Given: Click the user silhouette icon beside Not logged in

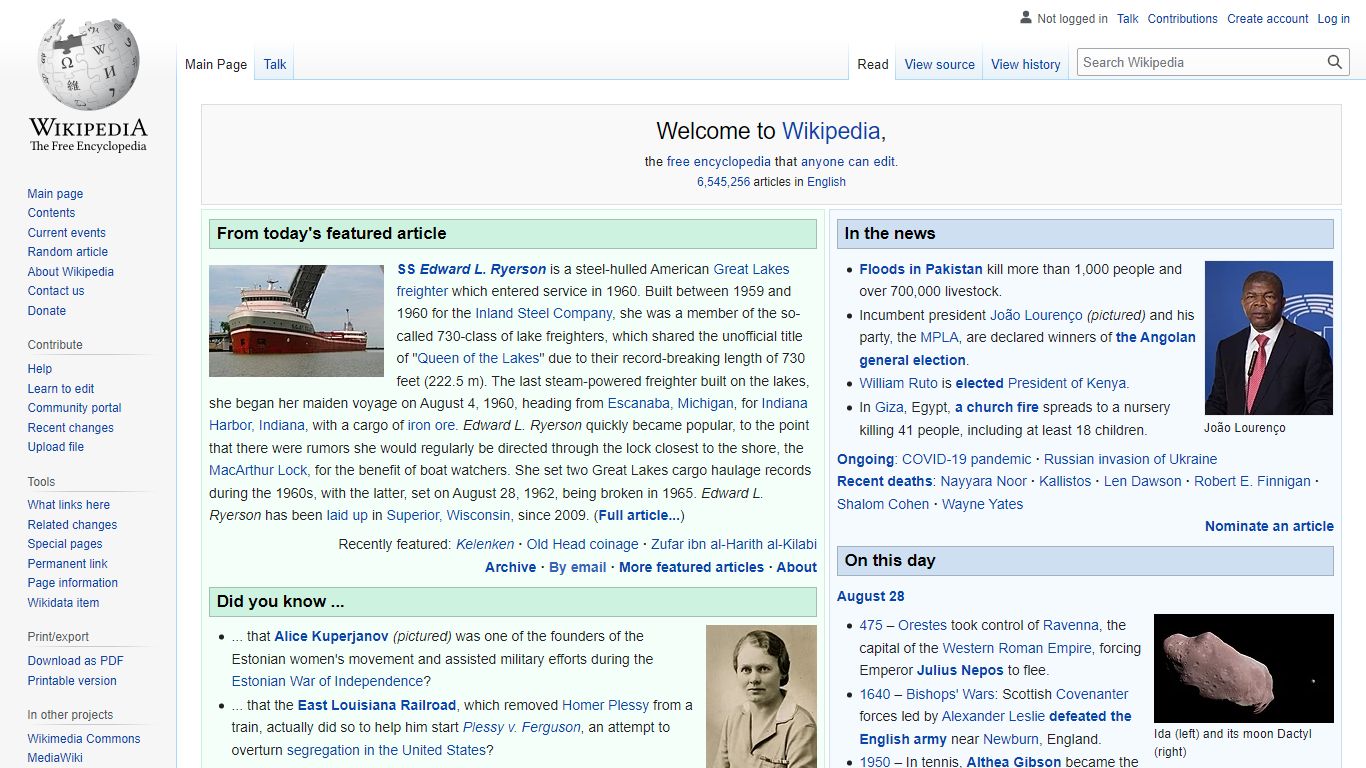Looking at the screenshot, I should tap(1025, 18).
